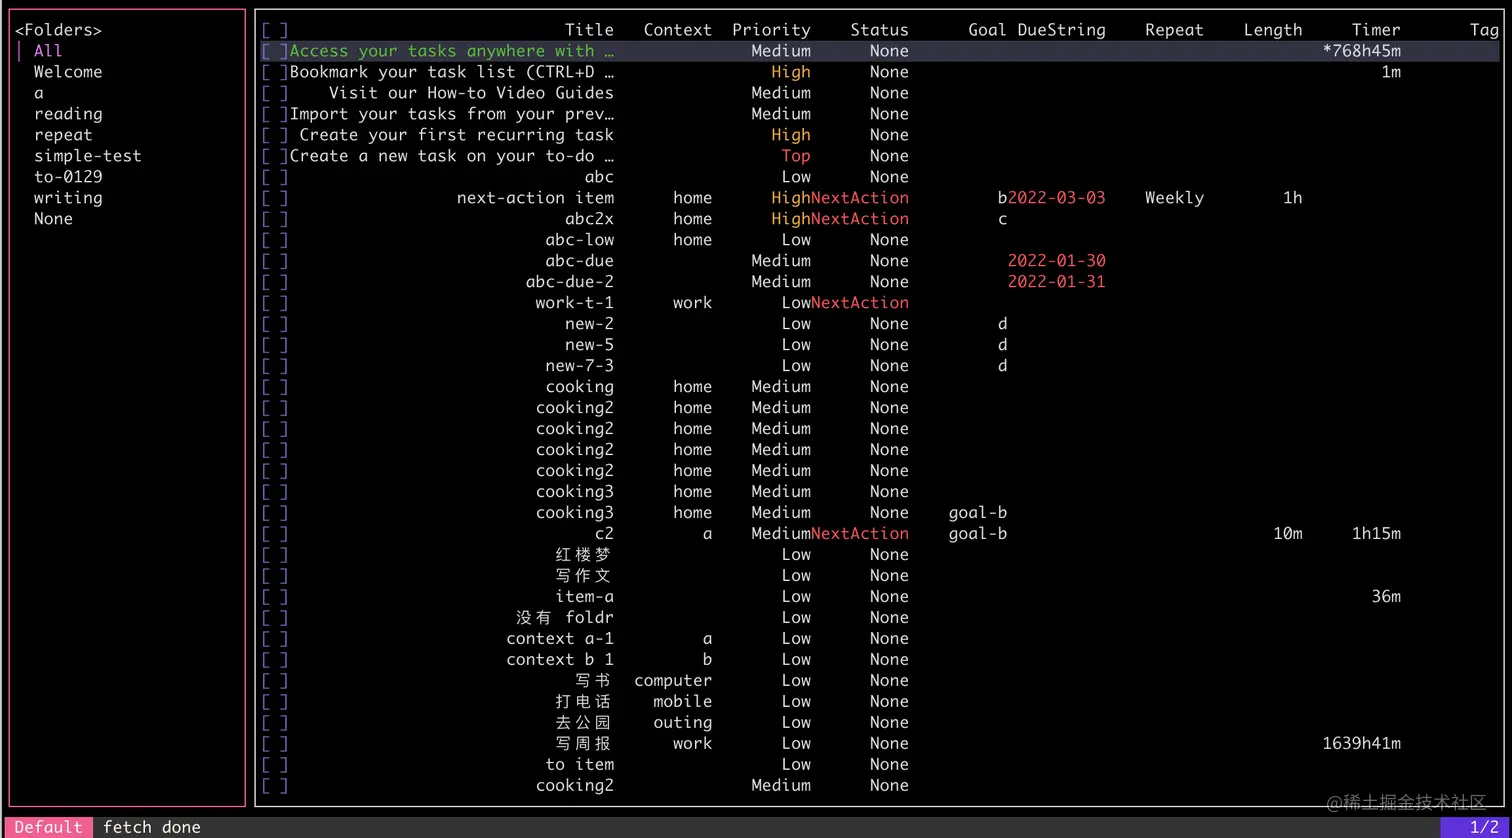Viewport: 1512px width, 838px height.
Task: Check the work-t-1 task checkbox
Action: coord(275,303)
